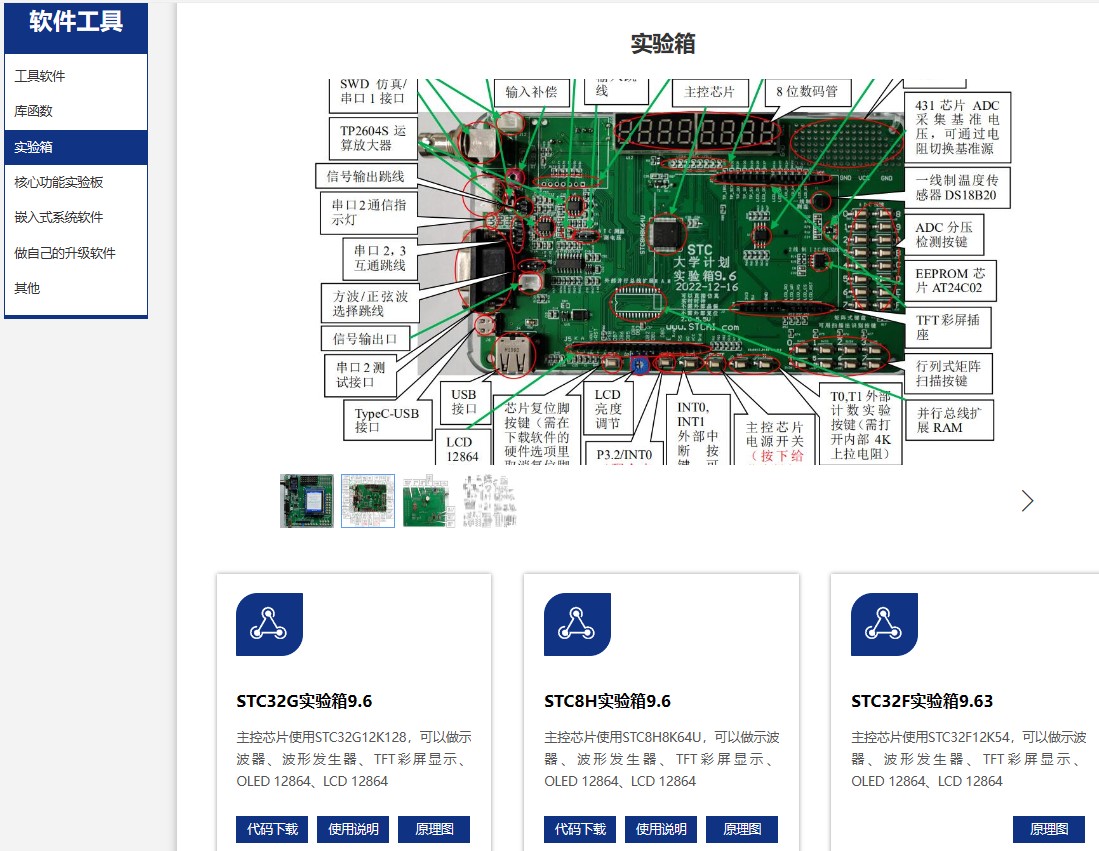Click the 实验箱 page heading
Screen dimensions: 1099x851
662,43
